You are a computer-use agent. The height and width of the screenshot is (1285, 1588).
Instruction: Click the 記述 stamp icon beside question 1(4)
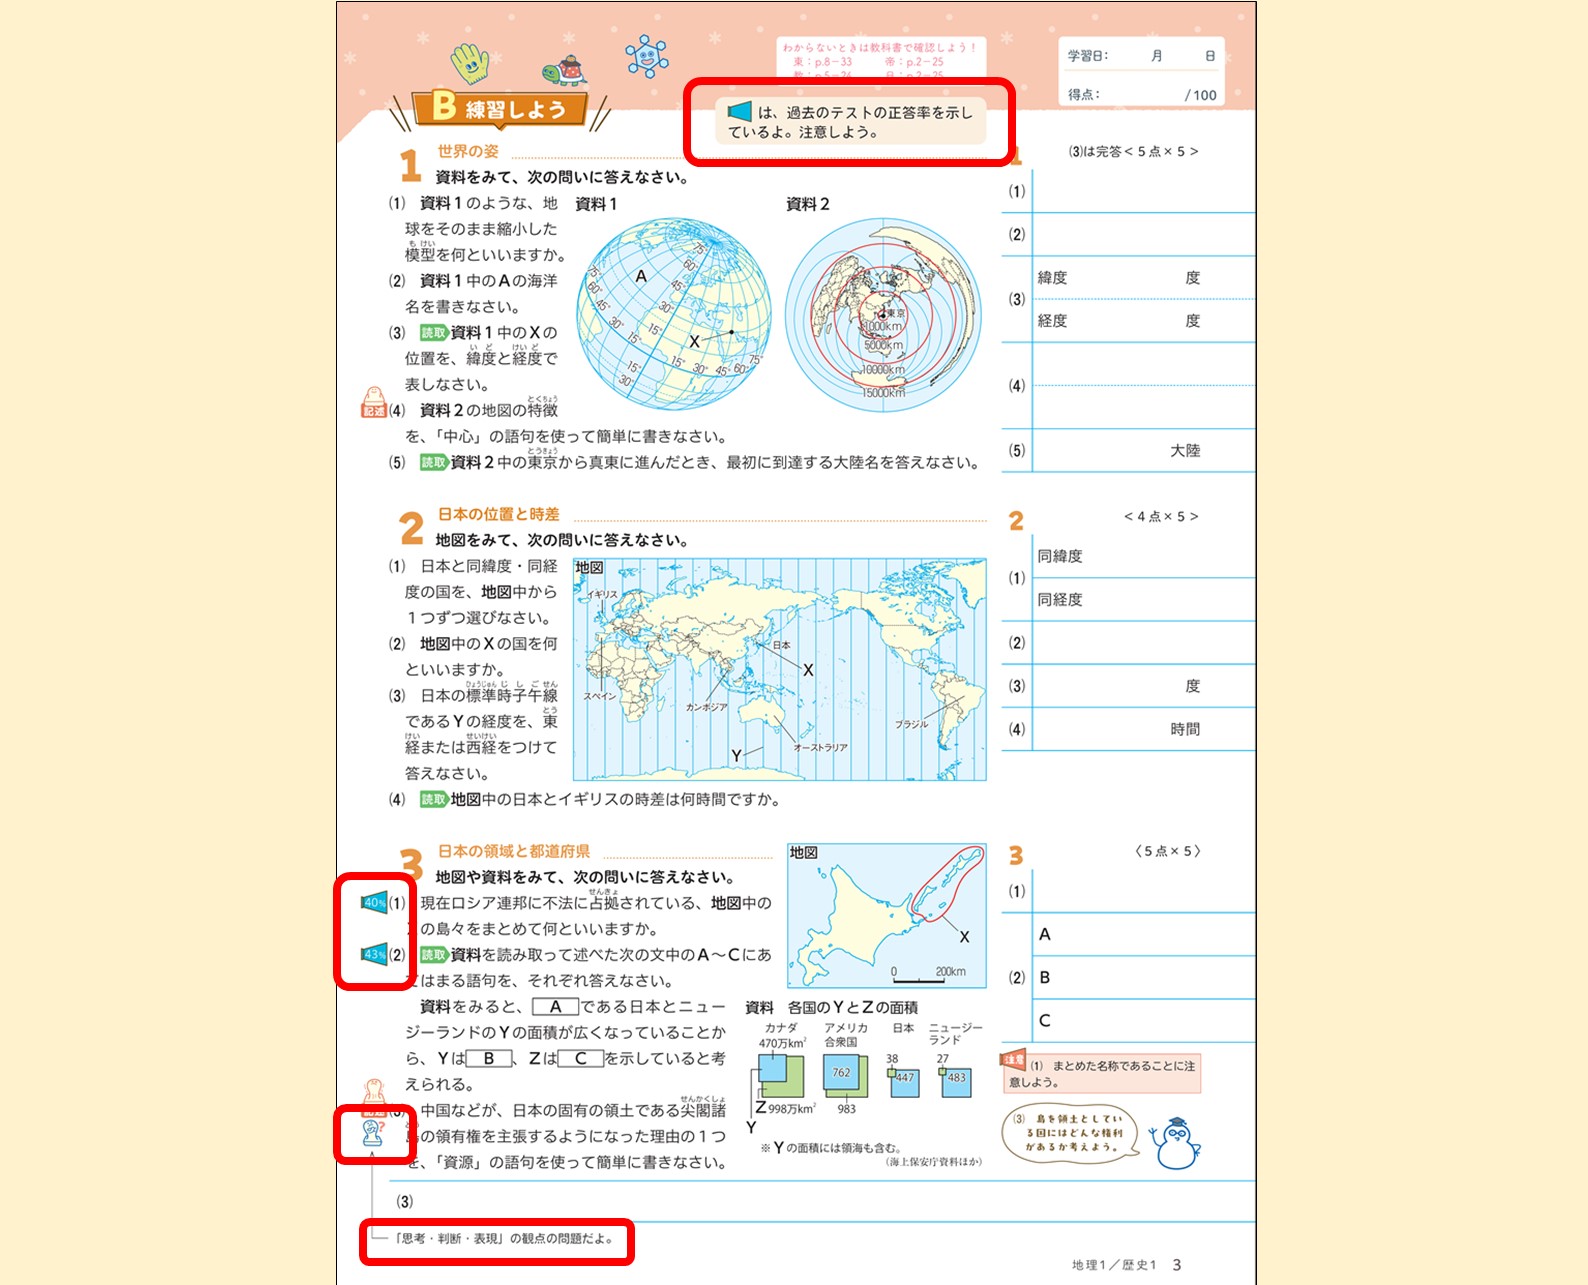373,403
